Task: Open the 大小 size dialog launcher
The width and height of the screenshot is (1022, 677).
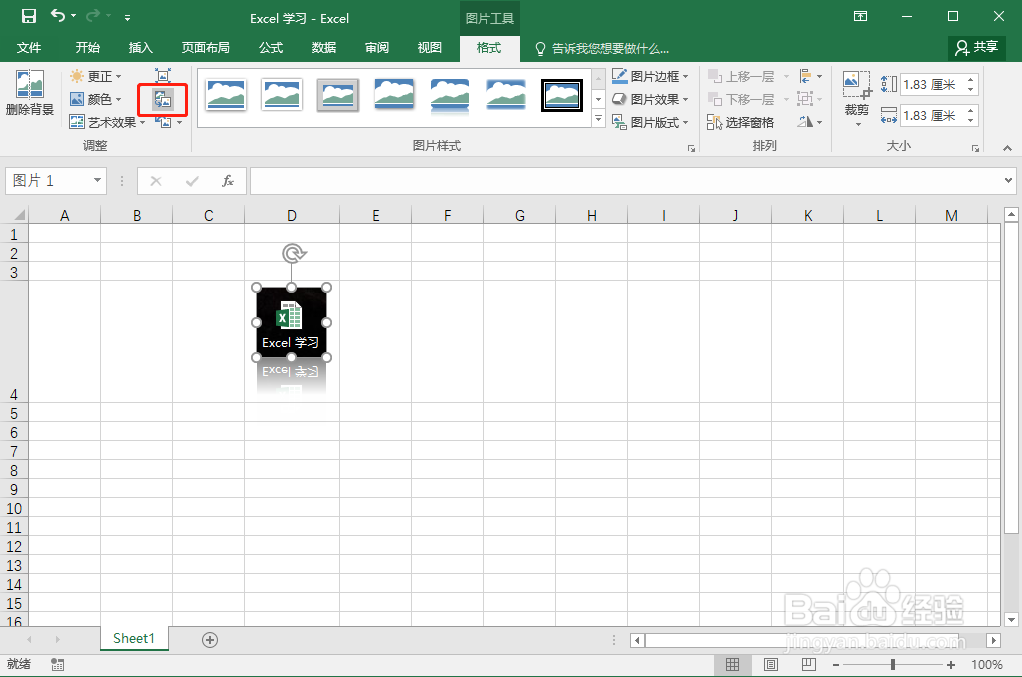Action: click(x=975, y=149)
